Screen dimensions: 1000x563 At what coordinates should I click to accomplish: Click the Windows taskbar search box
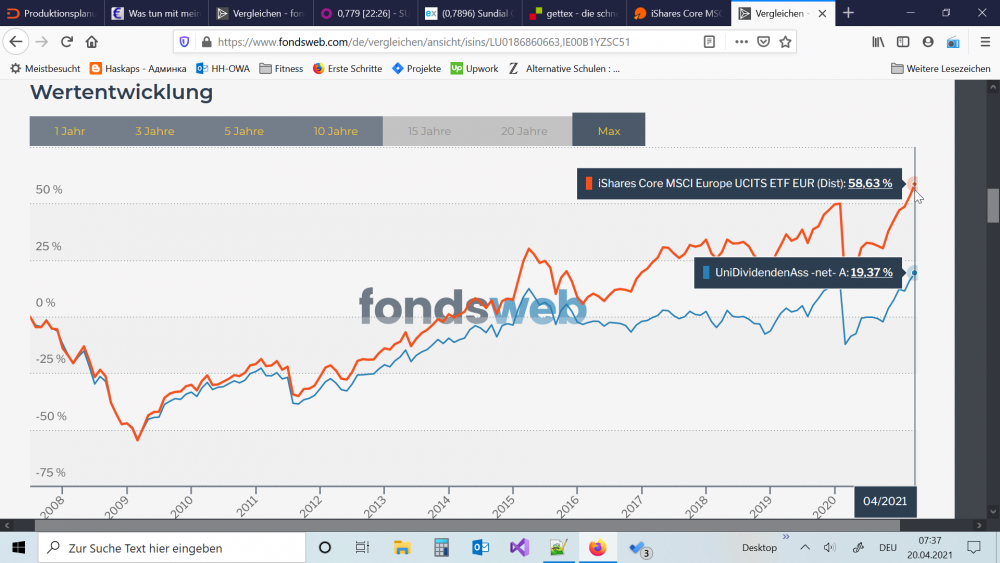pyautogui.click(x=172, y=548)
